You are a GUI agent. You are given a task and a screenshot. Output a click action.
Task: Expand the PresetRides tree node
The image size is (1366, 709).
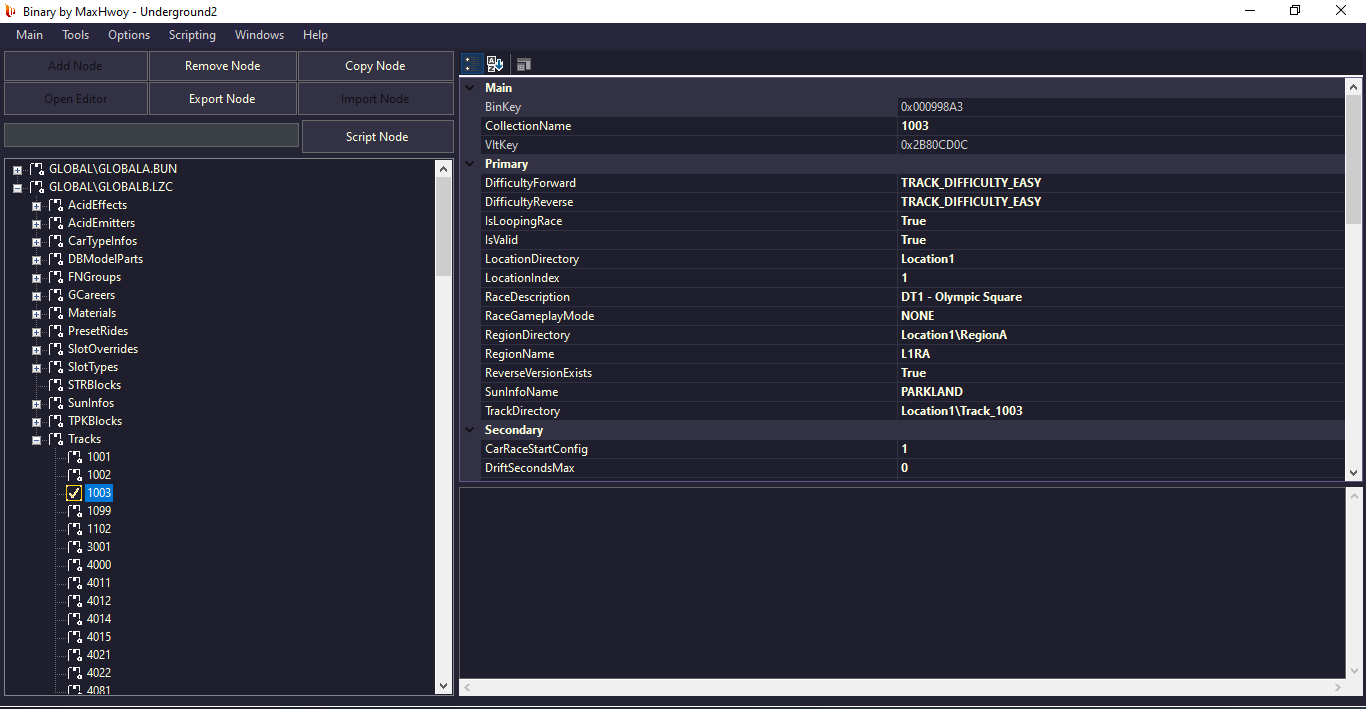pyautogui.click(x=36, y=331)
